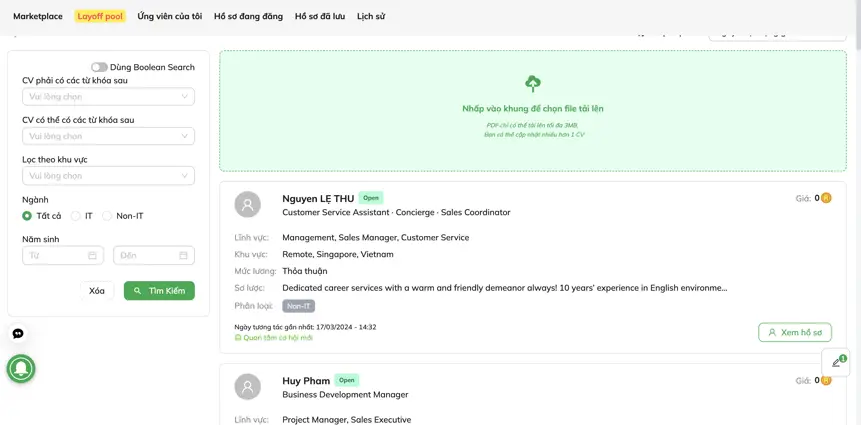Image resolution: width=861 pixels, height=425 pixels.
Task: Select the Non-IT radio button
Action: tap(108, 216)
